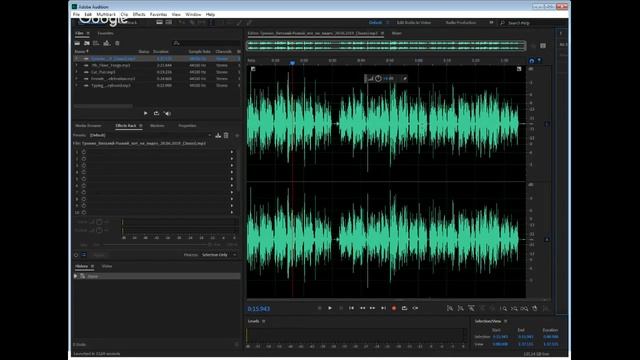The image size is (640, 360).
Task: Toggle main power state of Effects Rack
Action: point(76,255)
